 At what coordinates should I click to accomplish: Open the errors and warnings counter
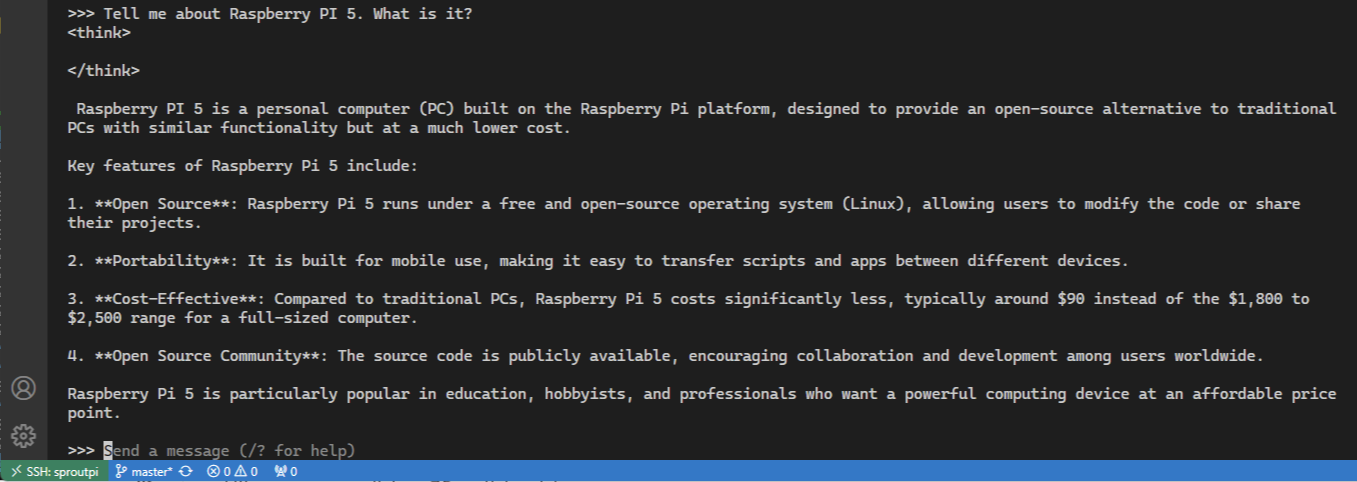pyautogui.click(x=232, y=471)
